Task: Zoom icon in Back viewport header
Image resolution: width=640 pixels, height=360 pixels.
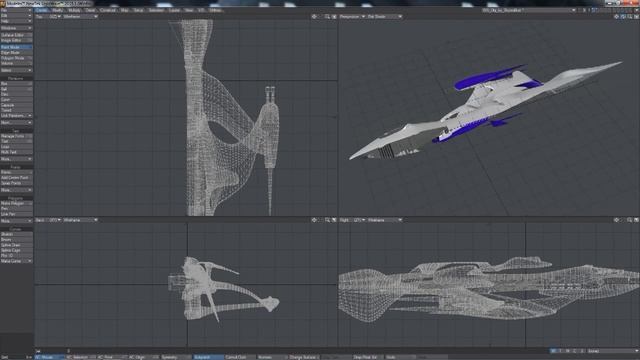Action: click(x=327, y=220)
